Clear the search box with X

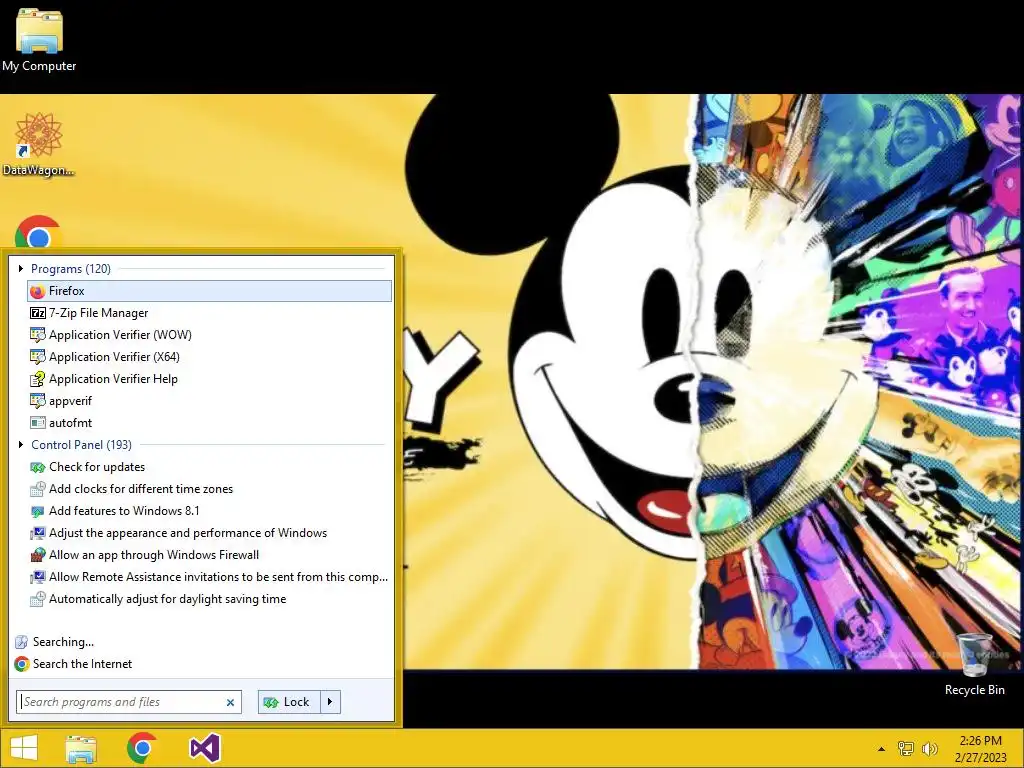point(230,703)
